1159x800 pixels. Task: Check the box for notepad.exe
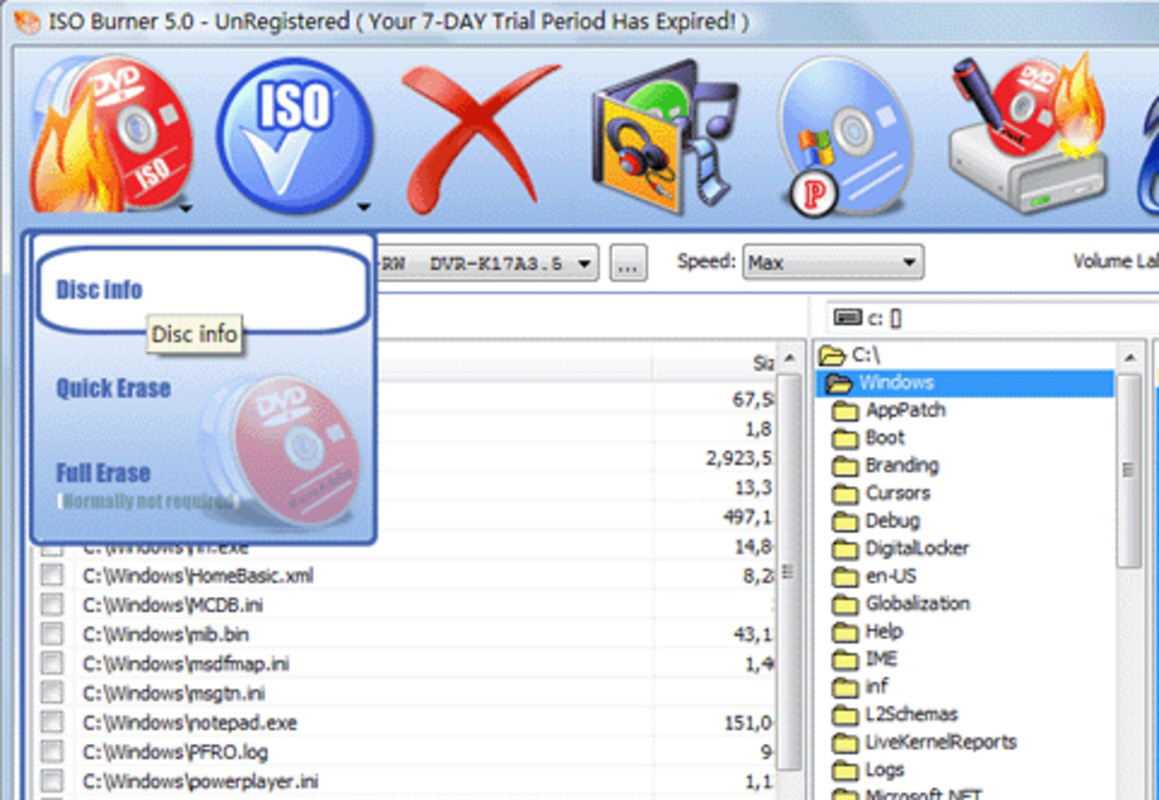[52, 722]
